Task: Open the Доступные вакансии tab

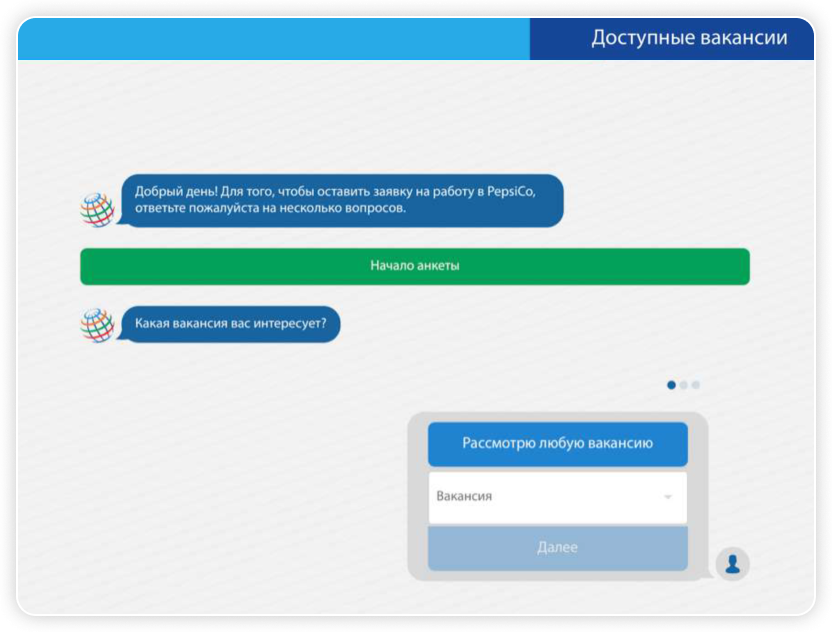Action: tap(672, 38)
